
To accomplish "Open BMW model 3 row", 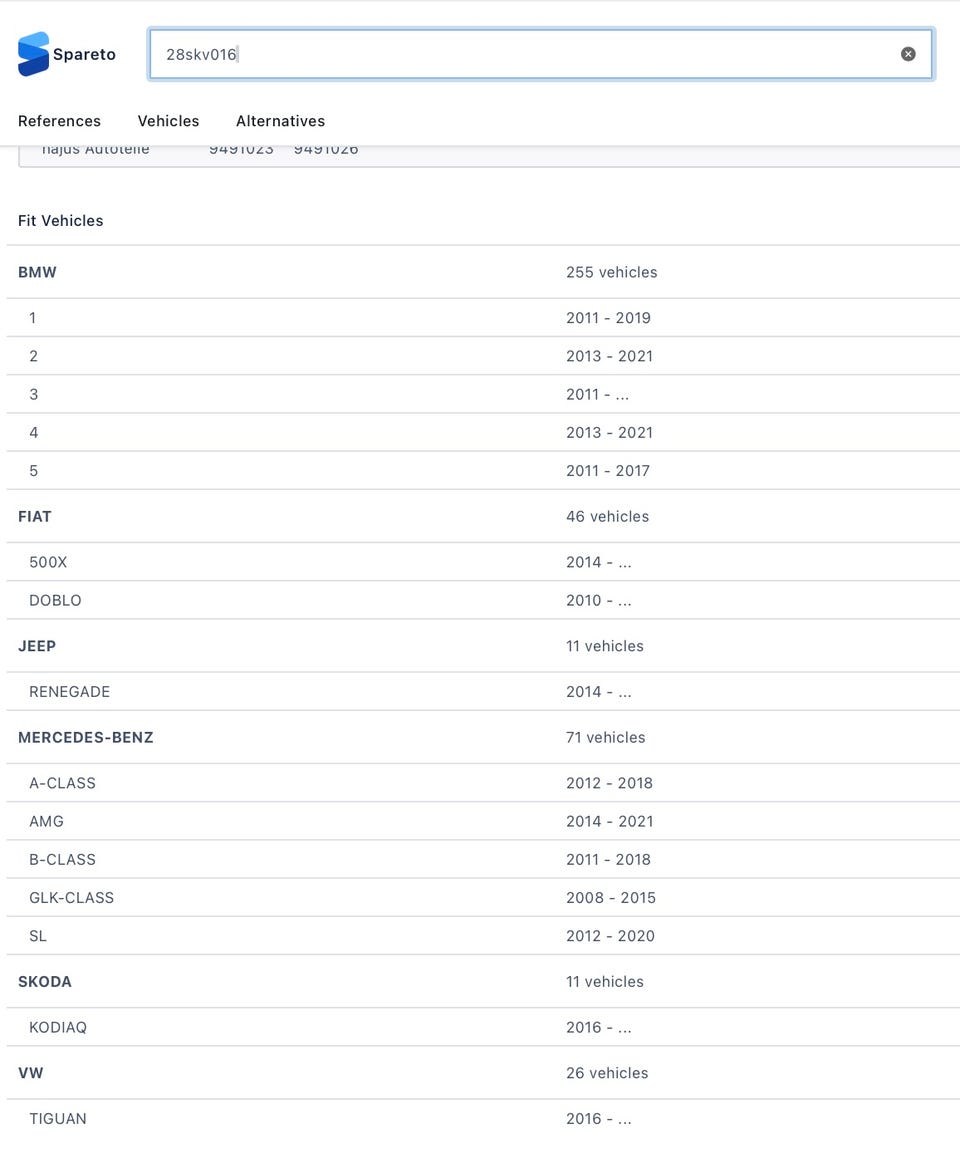I will tap(483, 394).
